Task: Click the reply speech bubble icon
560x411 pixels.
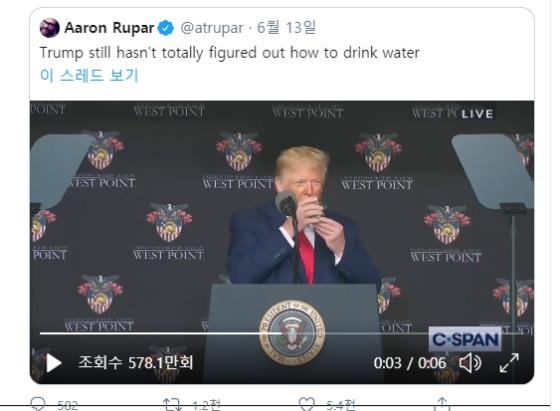Action: [x=38, y=404]
